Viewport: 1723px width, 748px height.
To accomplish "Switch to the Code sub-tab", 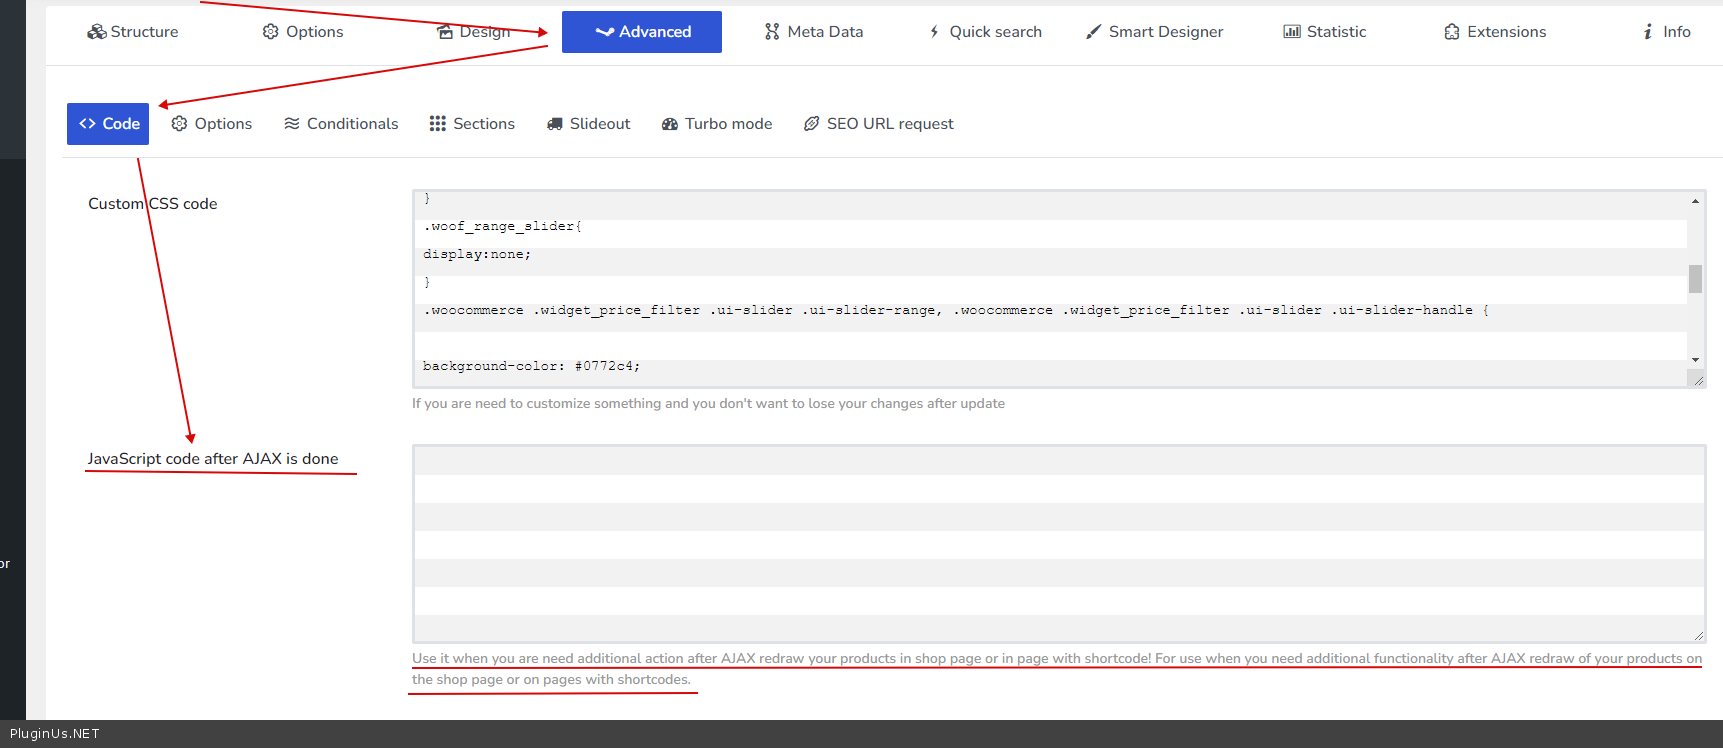I will (108, 124).
